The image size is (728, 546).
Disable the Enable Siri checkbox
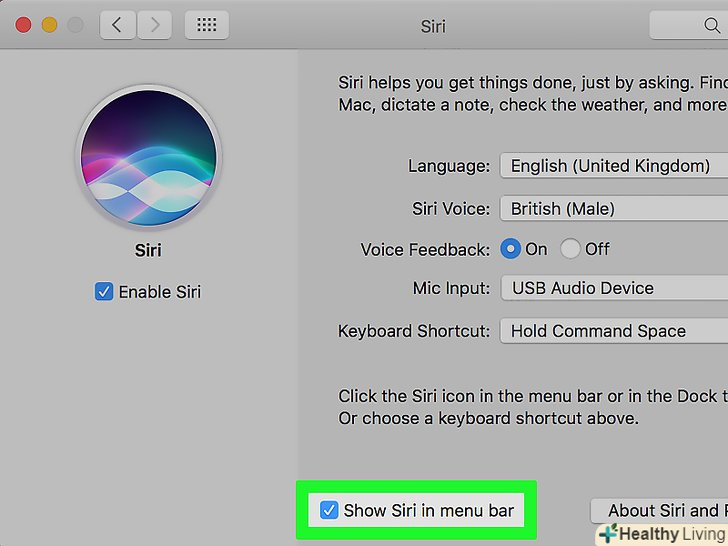[x=104, y=292]
